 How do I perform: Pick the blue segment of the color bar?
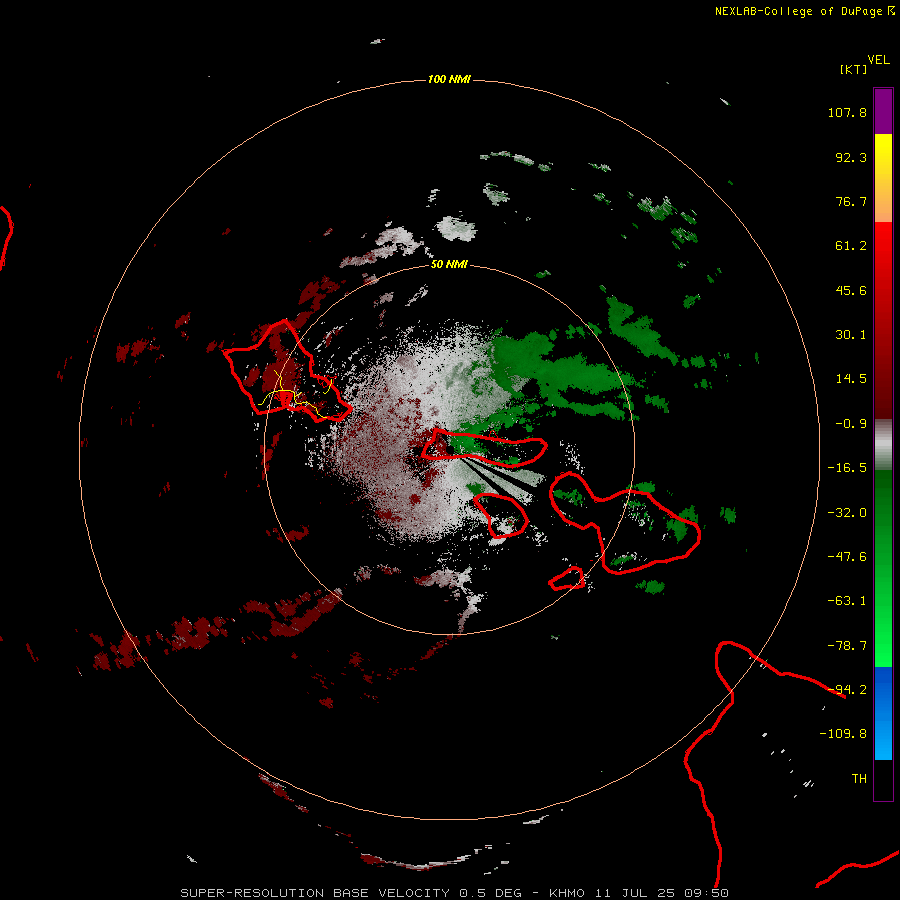coord(883,713)
